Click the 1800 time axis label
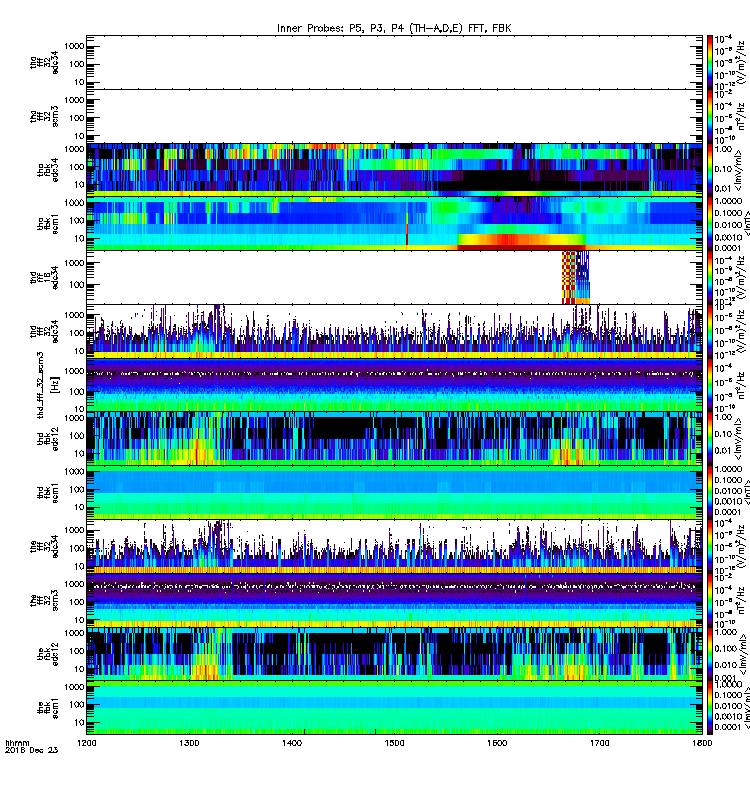The height and width of the screenshot is (800, 750). (x=702, y=743)
